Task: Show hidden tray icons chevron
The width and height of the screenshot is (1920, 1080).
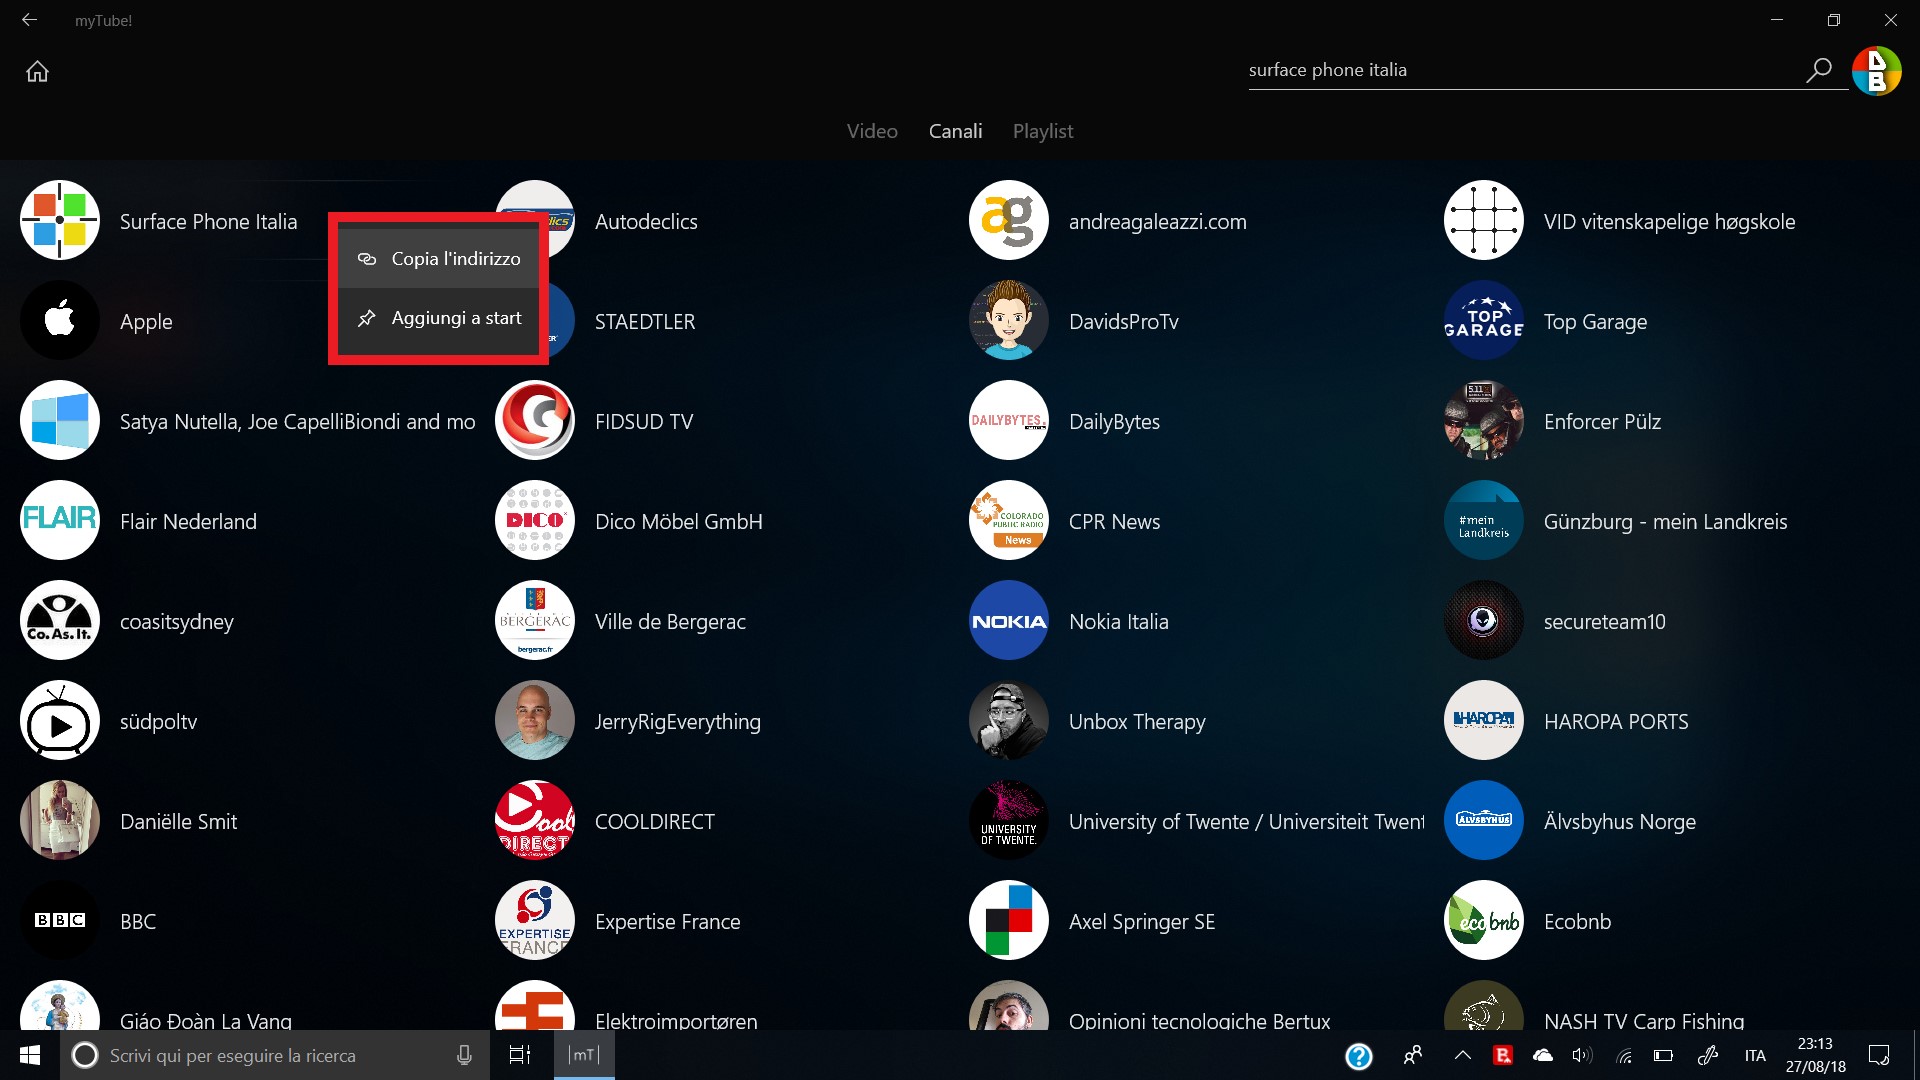Action: coord(1462,1055)
